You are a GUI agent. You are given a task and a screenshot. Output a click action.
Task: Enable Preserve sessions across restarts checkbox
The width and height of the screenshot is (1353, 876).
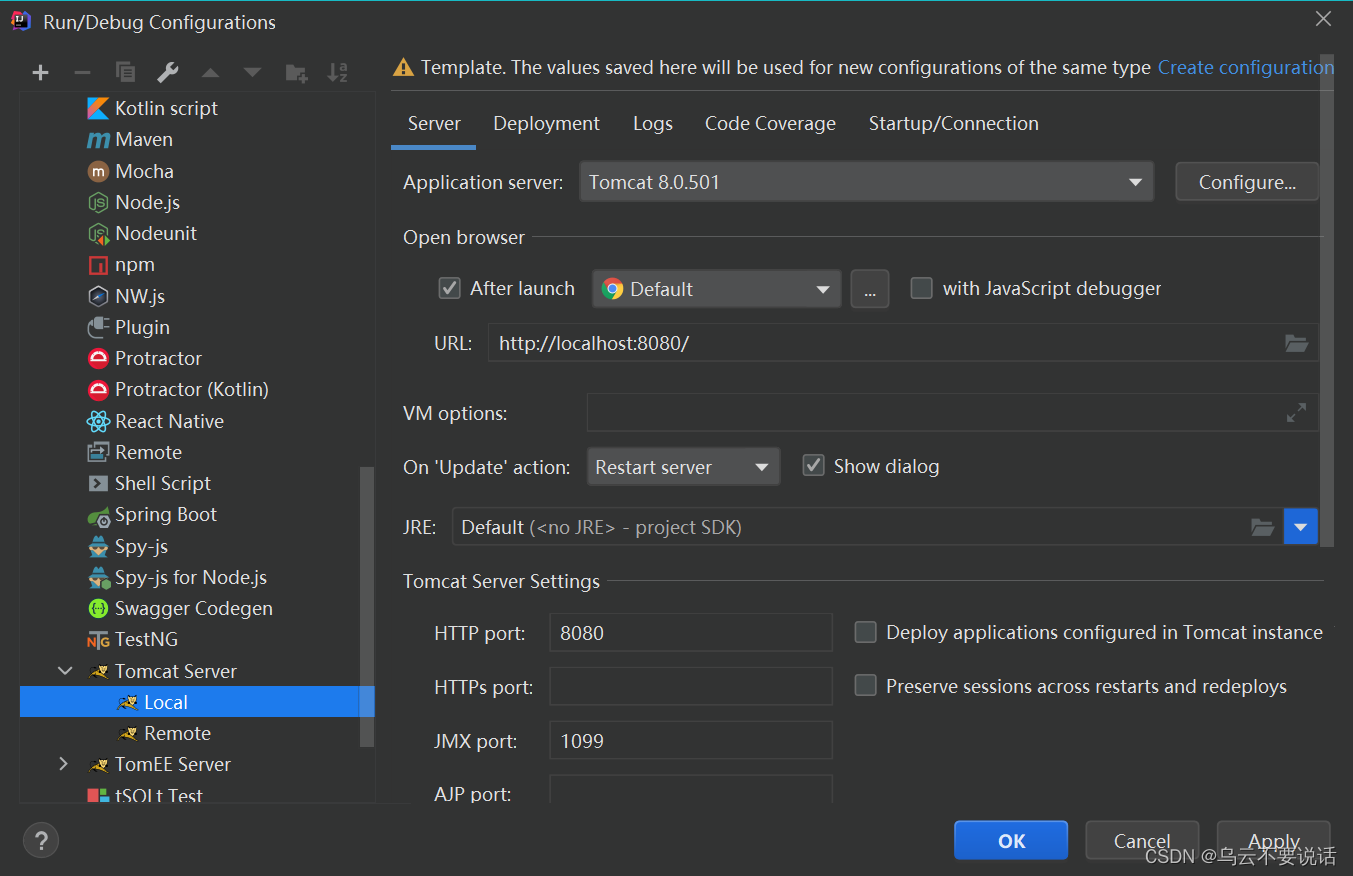[x=865, y=686]
